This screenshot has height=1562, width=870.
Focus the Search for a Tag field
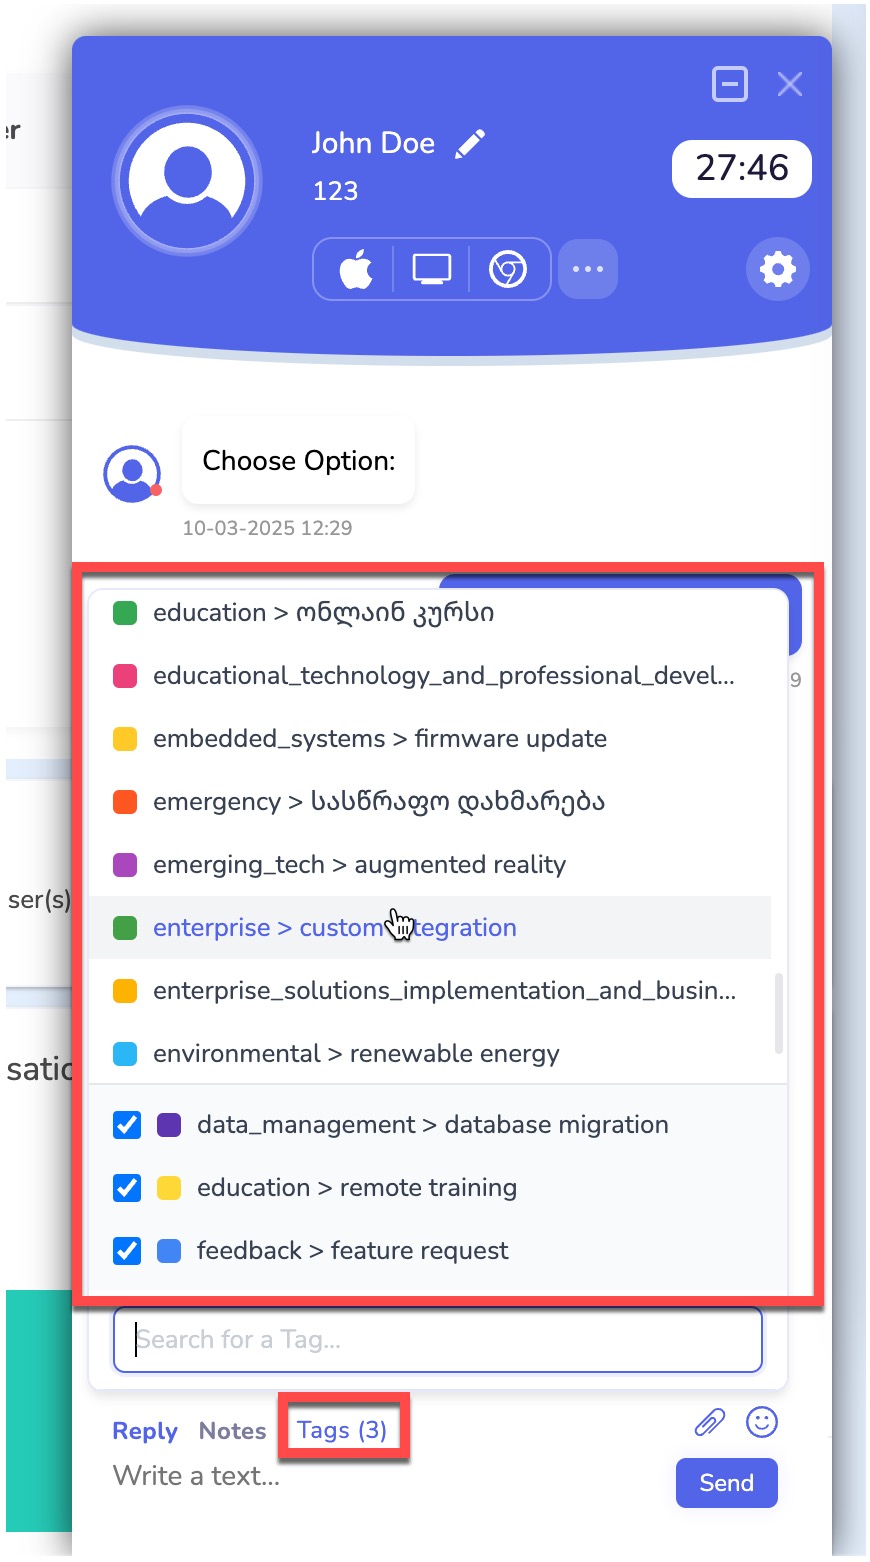[438, 1339]
